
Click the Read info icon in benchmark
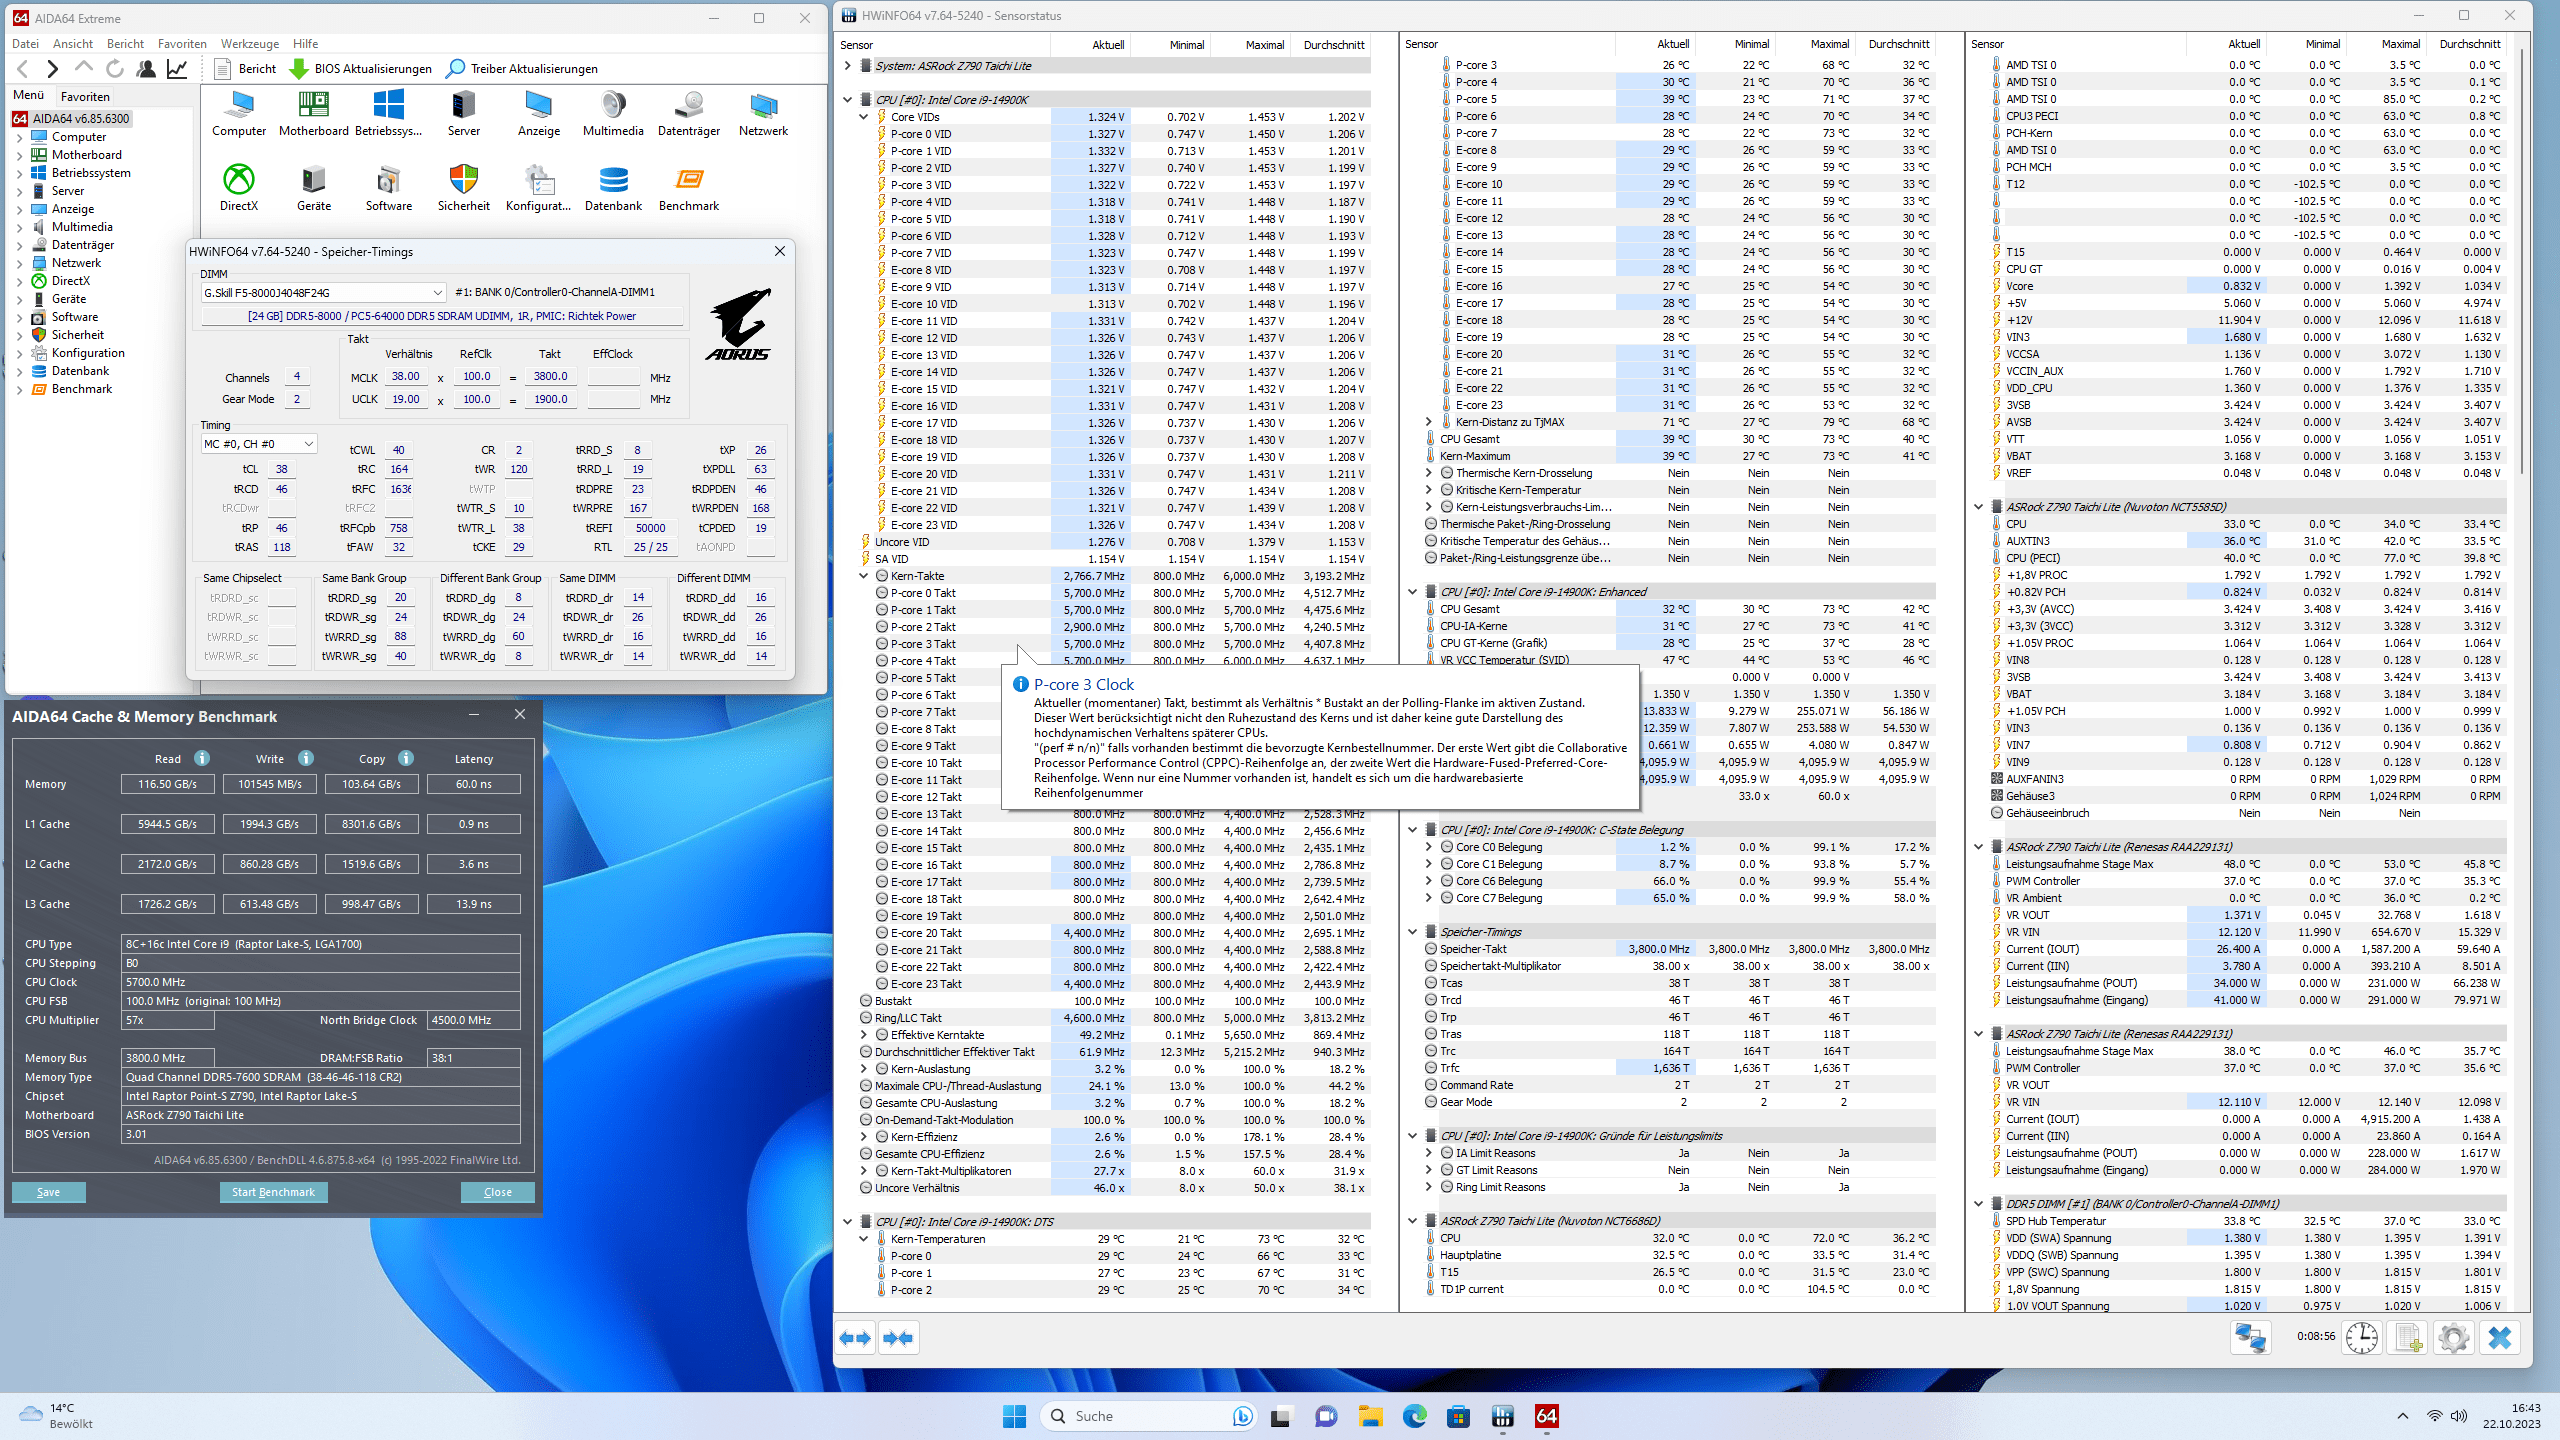click(x=202, y=758)
